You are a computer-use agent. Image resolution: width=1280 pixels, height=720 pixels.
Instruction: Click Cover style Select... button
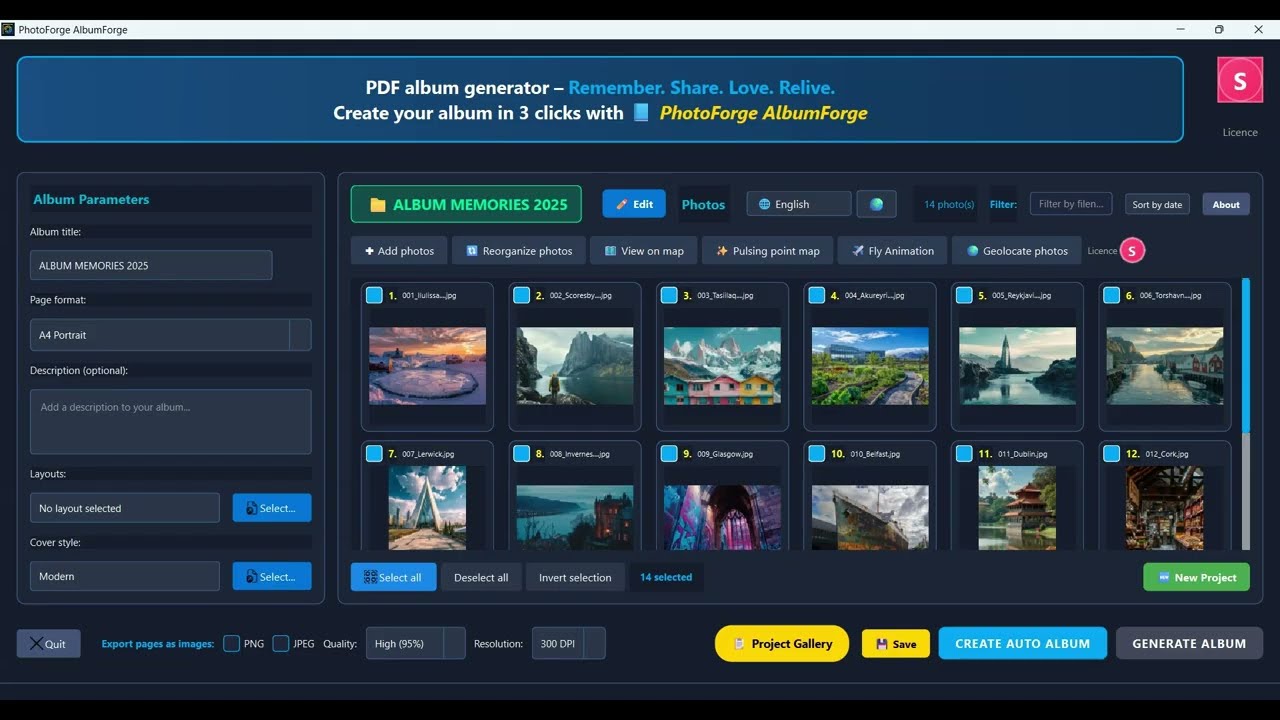(272, 576)
